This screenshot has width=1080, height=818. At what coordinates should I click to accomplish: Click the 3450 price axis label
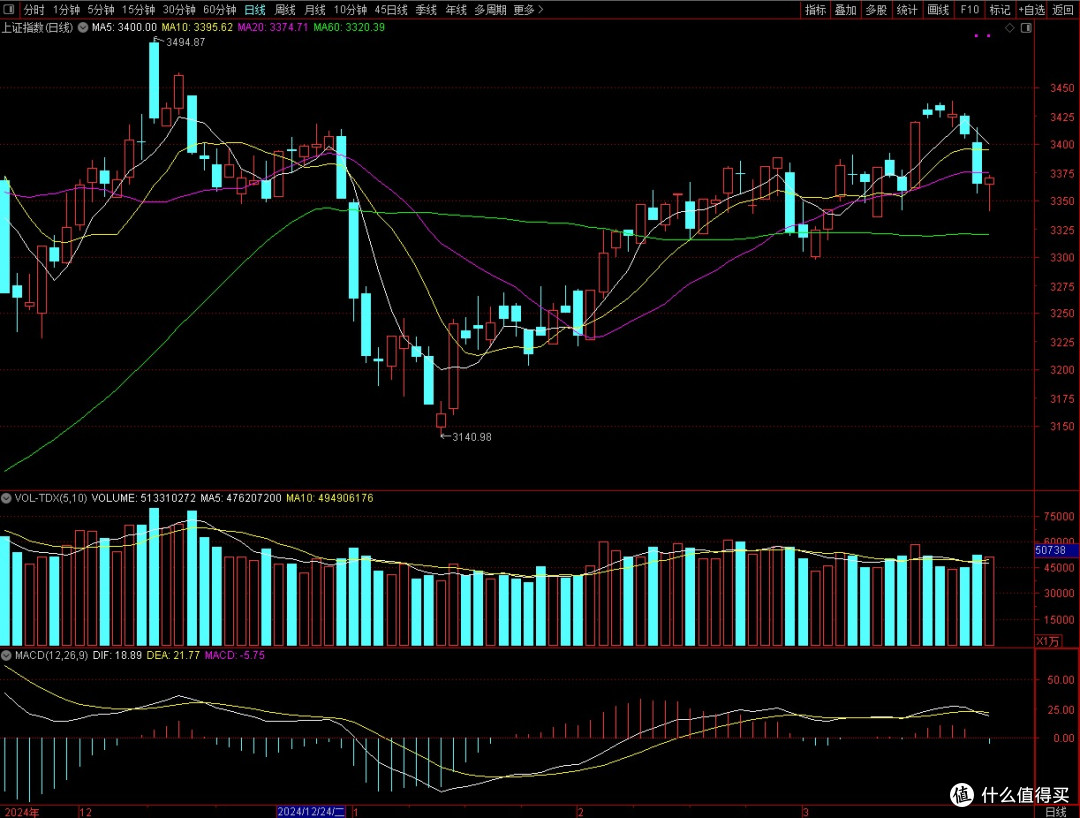click(1062, 88)
